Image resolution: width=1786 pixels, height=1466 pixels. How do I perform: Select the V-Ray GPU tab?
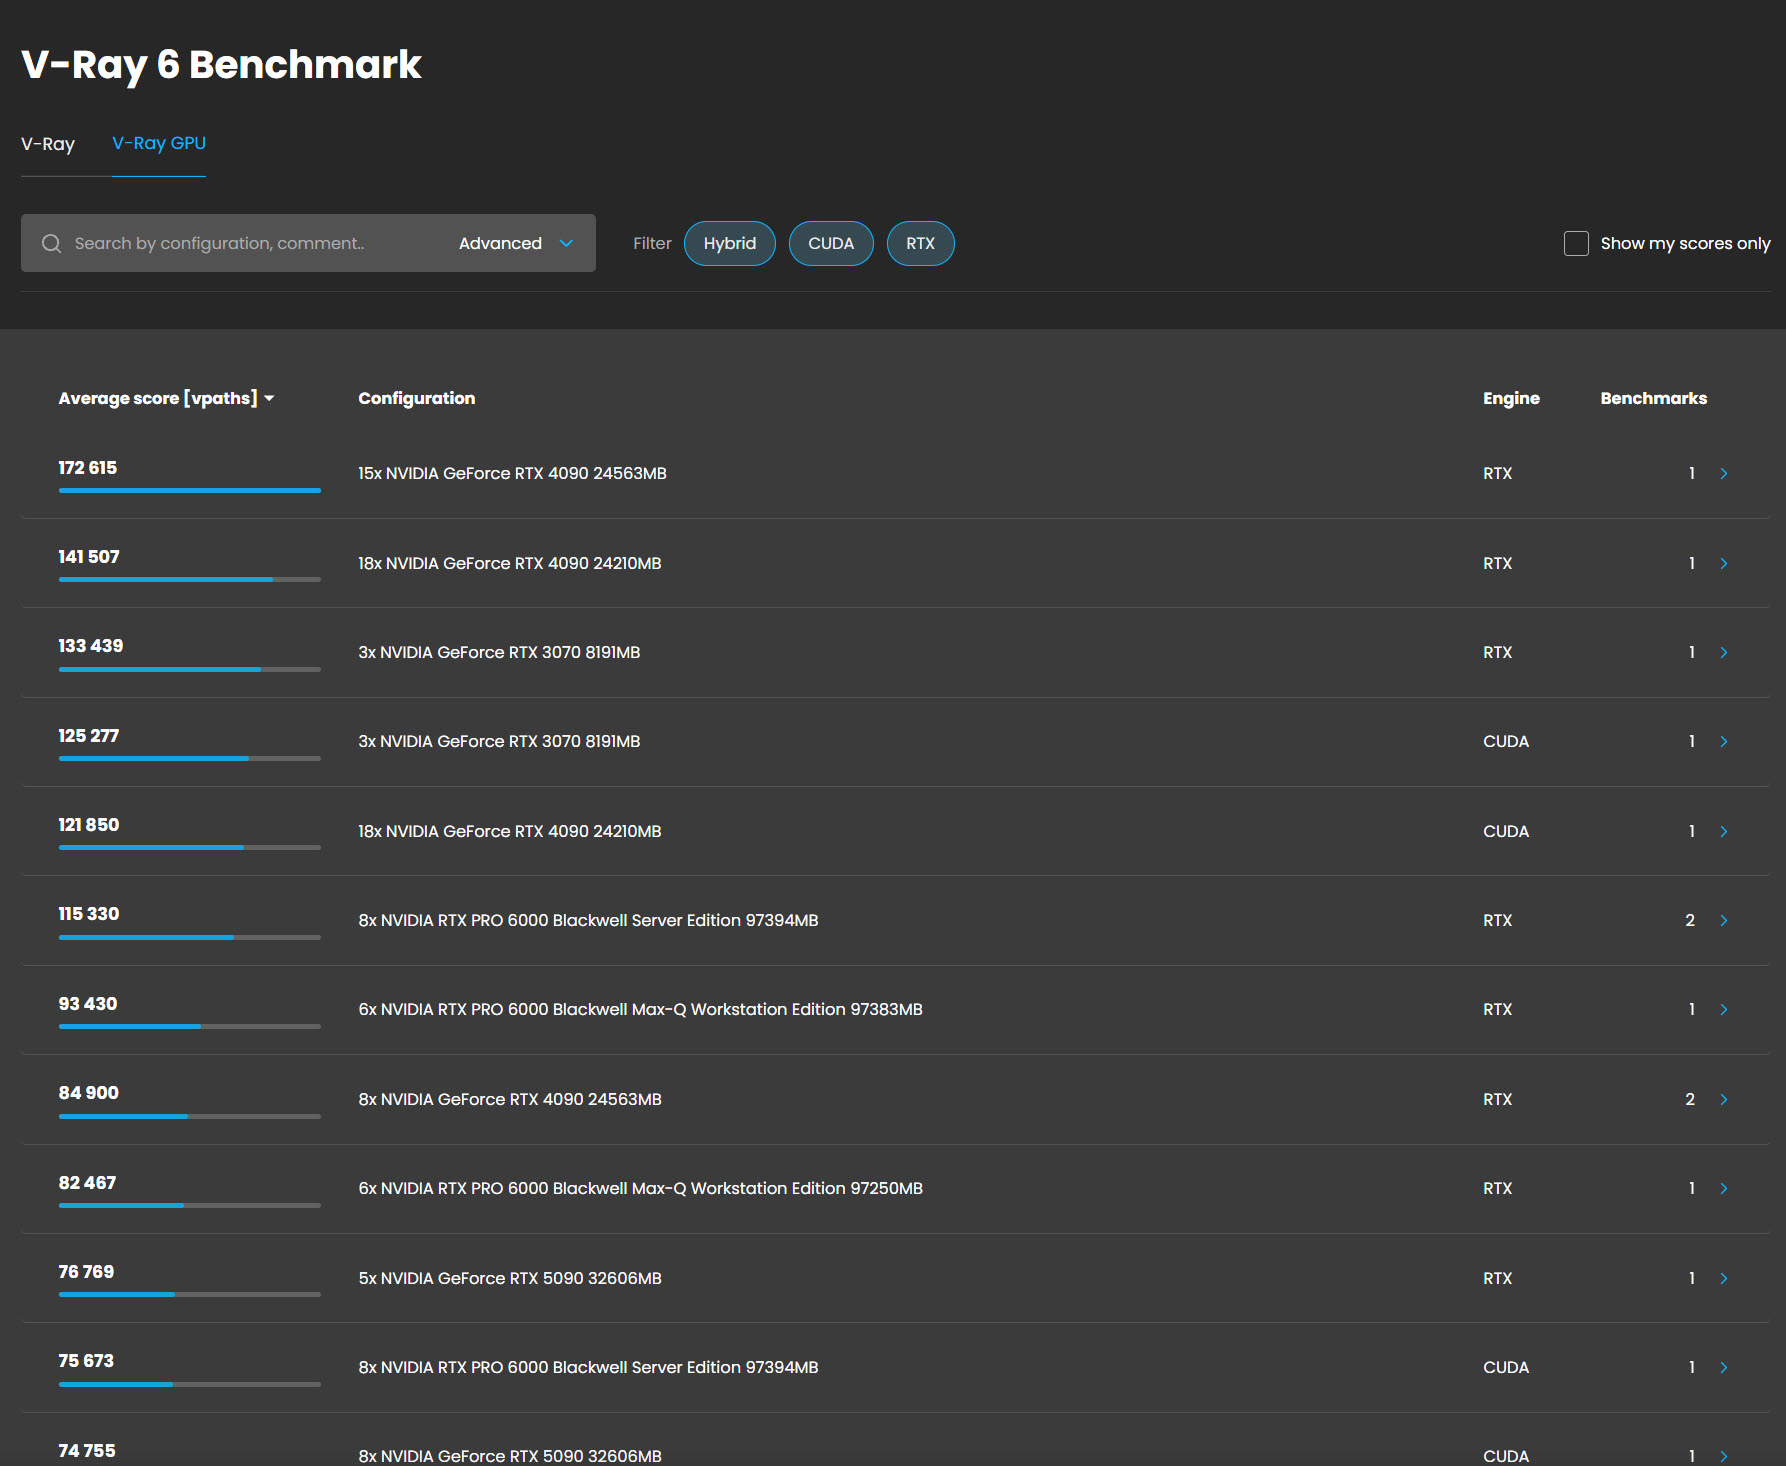click(159, 144)
